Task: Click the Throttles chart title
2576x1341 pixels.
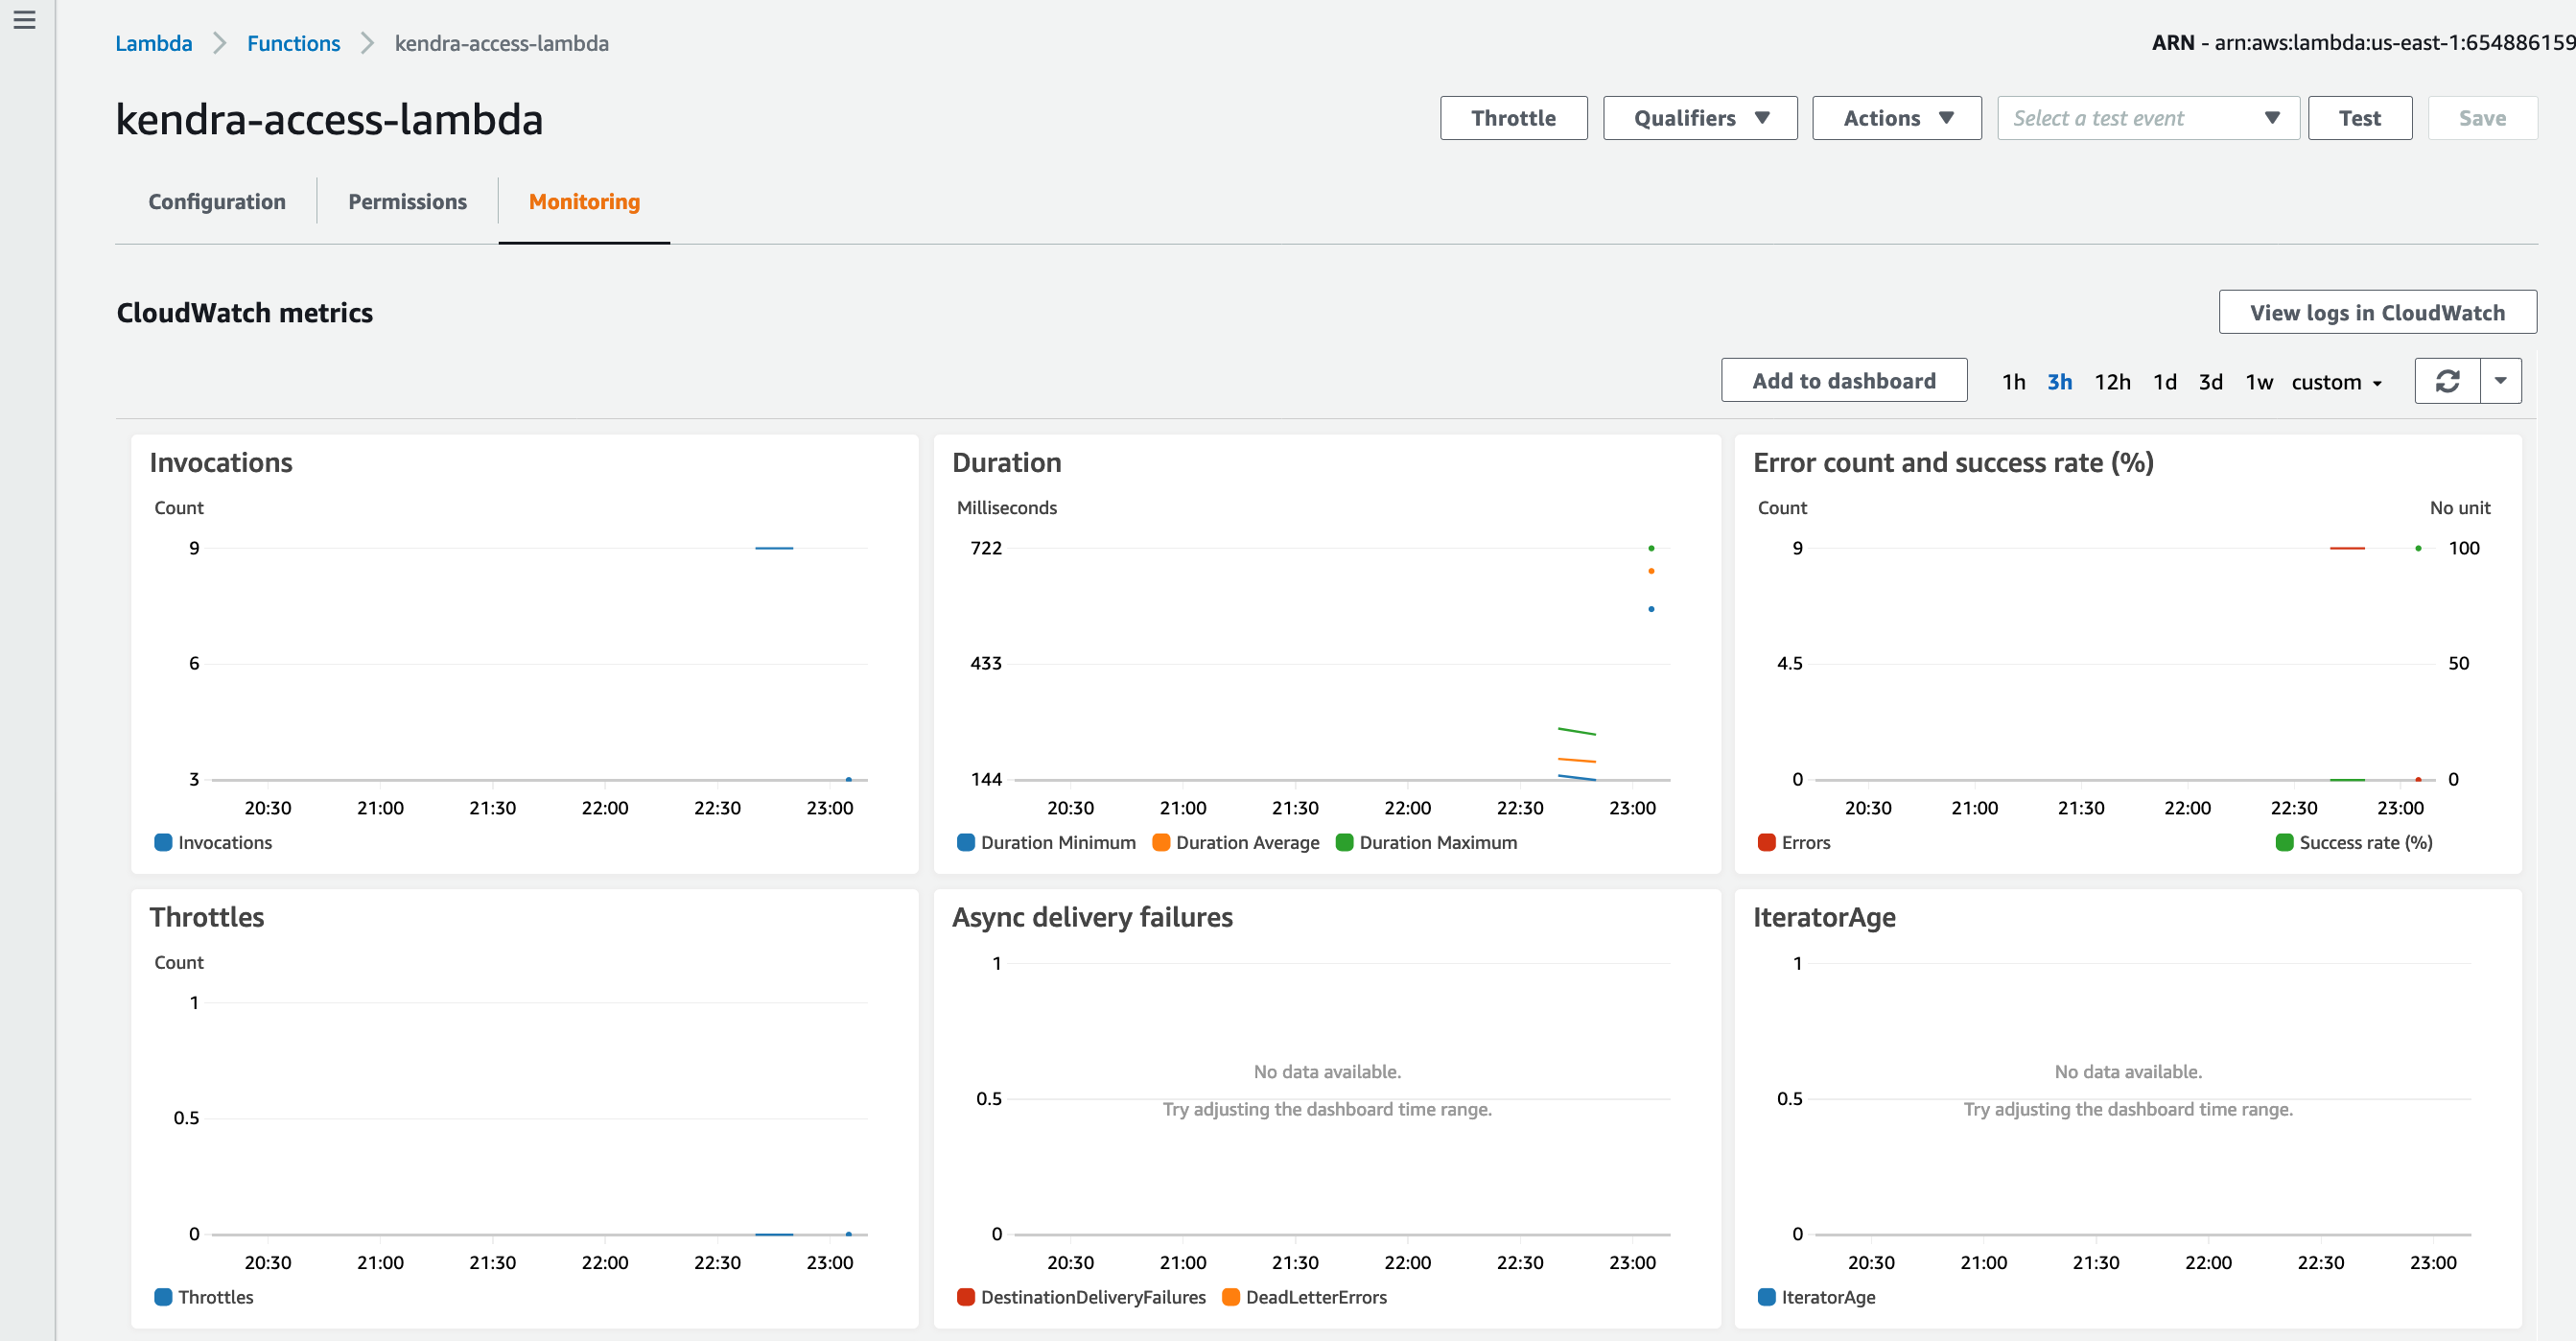Action: [x=207, y=917]
